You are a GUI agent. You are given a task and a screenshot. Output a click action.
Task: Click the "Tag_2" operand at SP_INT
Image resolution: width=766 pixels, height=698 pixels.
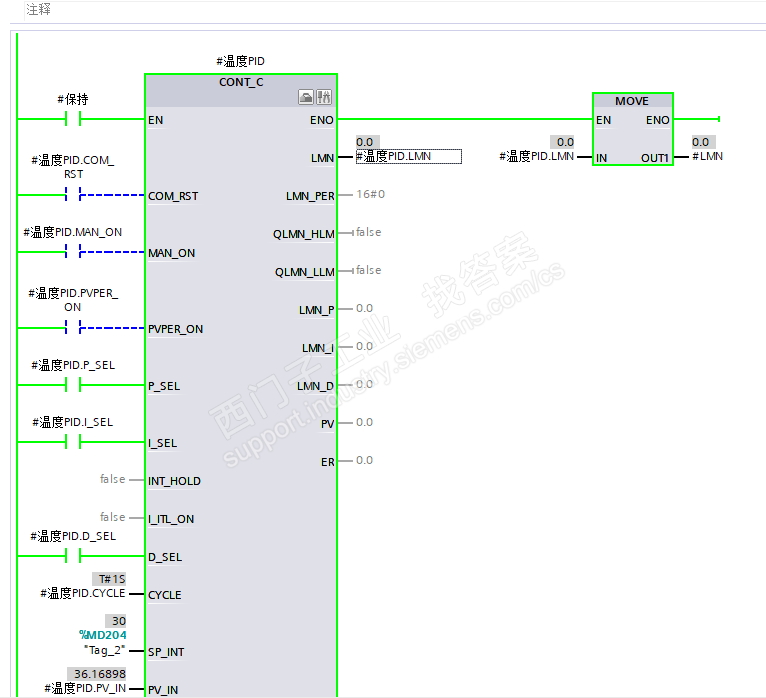point(105,650)
